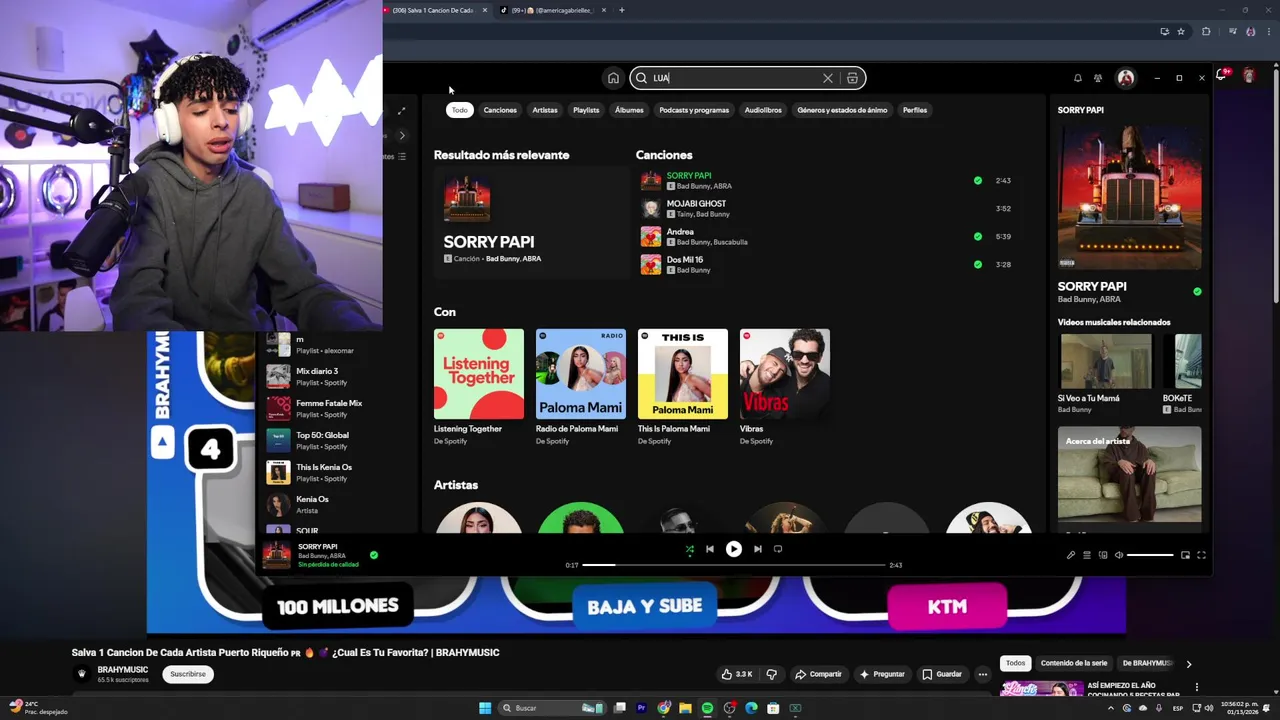Mute volume with speaker icon

1119,555
